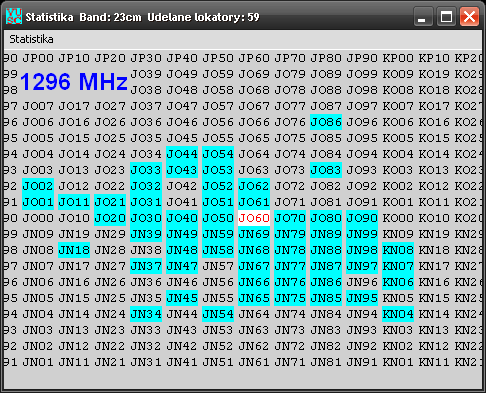Select locator KO09
486x393 pixels.
click(x=398, y=74)
